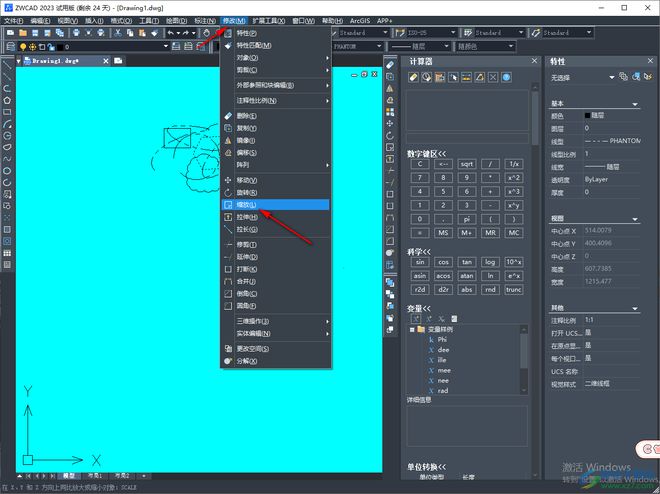The image size is (660, 494).
Task: Click the 颜色 black swatch in Properties
Action: point(587,115)
